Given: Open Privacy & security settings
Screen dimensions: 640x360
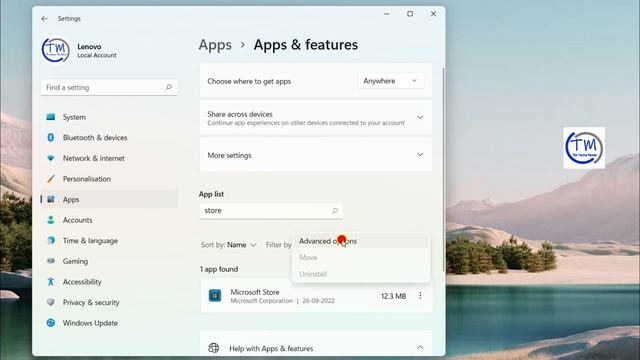Looking at the screenshot, I should point(109,302).
